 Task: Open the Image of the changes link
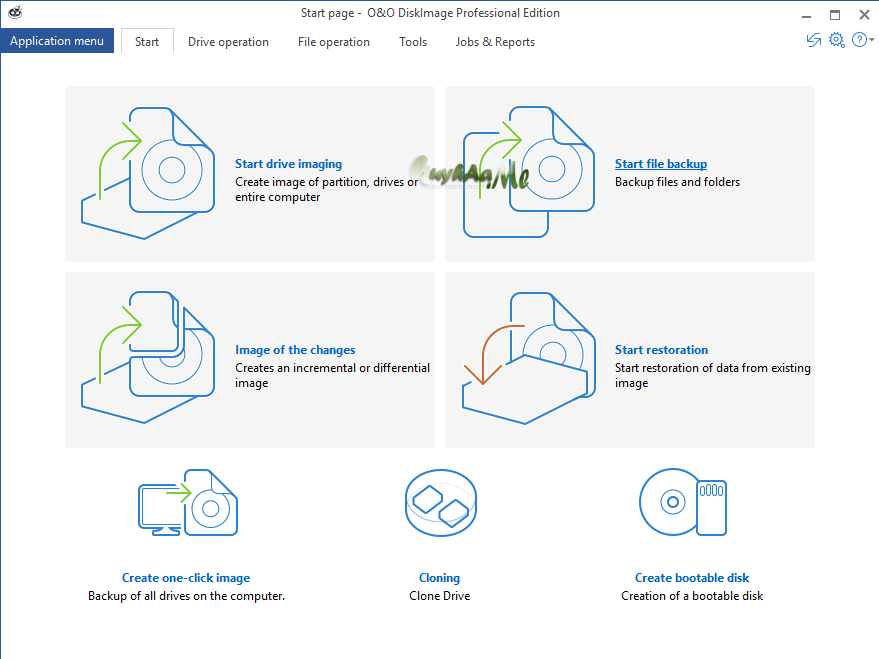coord(295,350)
